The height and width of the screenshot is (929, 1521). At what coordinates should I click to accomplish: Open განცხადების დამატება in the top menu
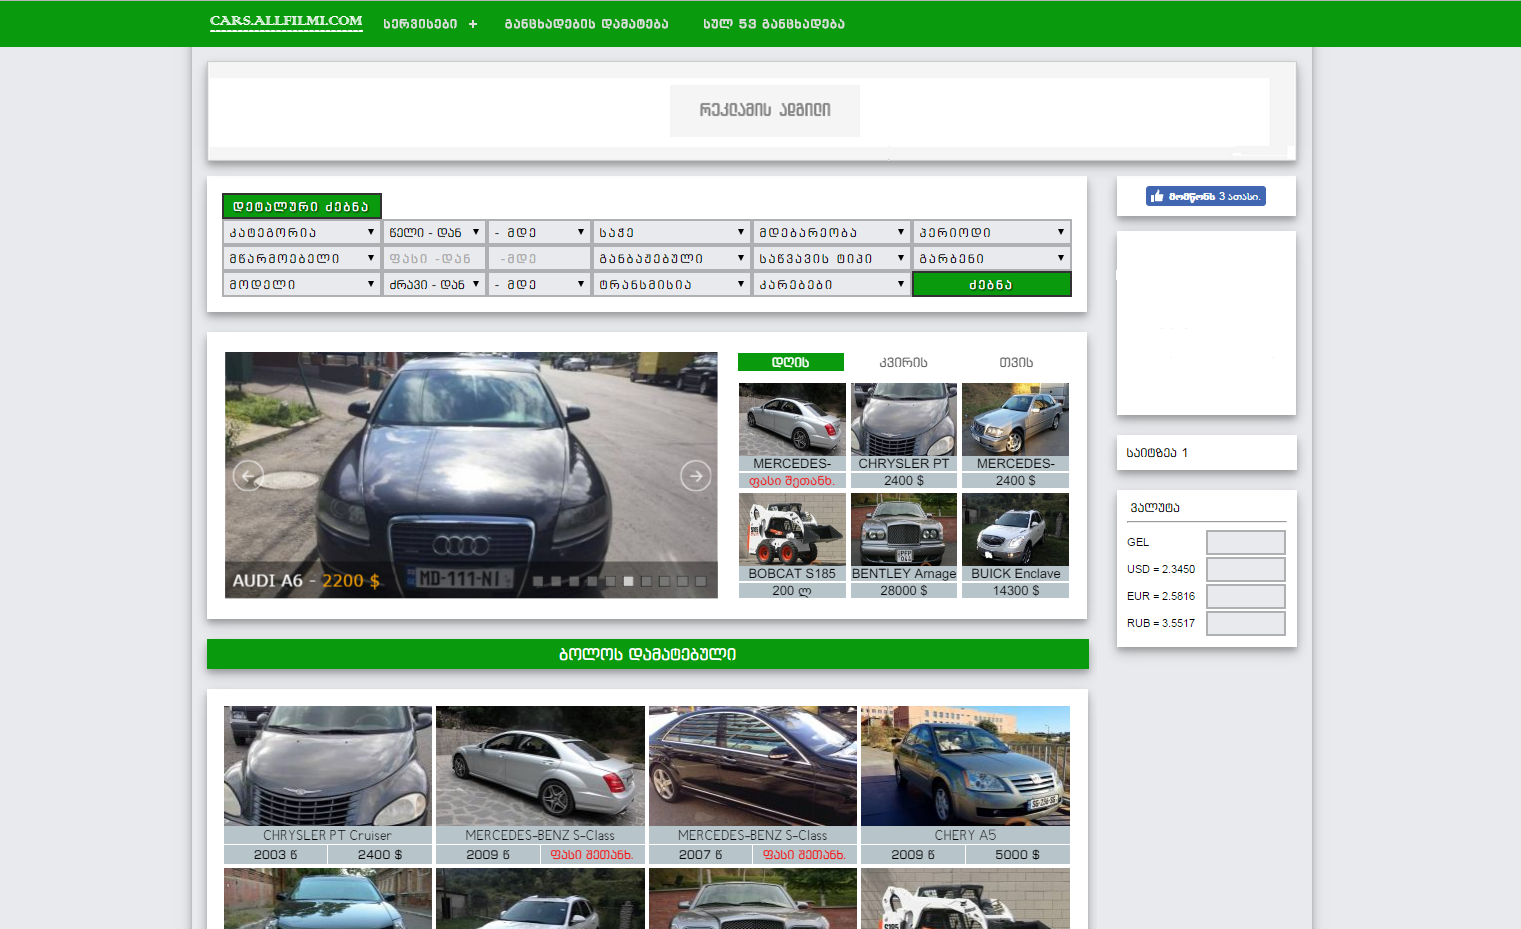586,24
